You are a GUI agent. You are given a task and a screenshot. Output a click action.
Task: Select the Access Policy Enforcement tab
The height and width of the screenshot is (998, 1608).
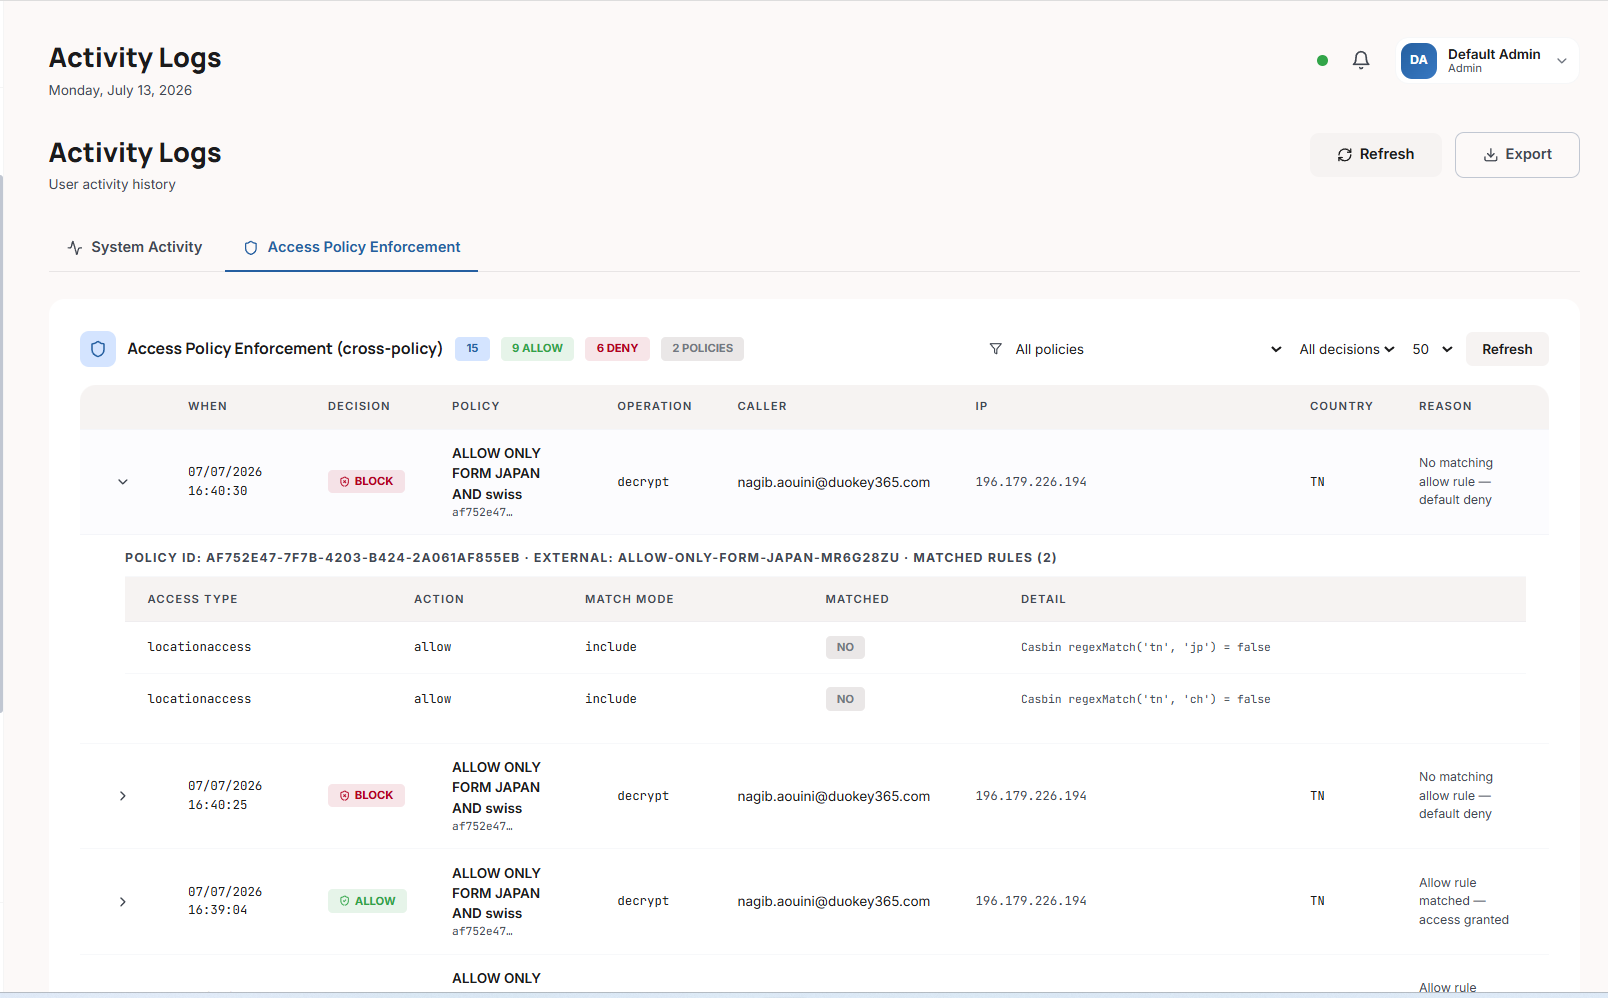tap(352, 247)
